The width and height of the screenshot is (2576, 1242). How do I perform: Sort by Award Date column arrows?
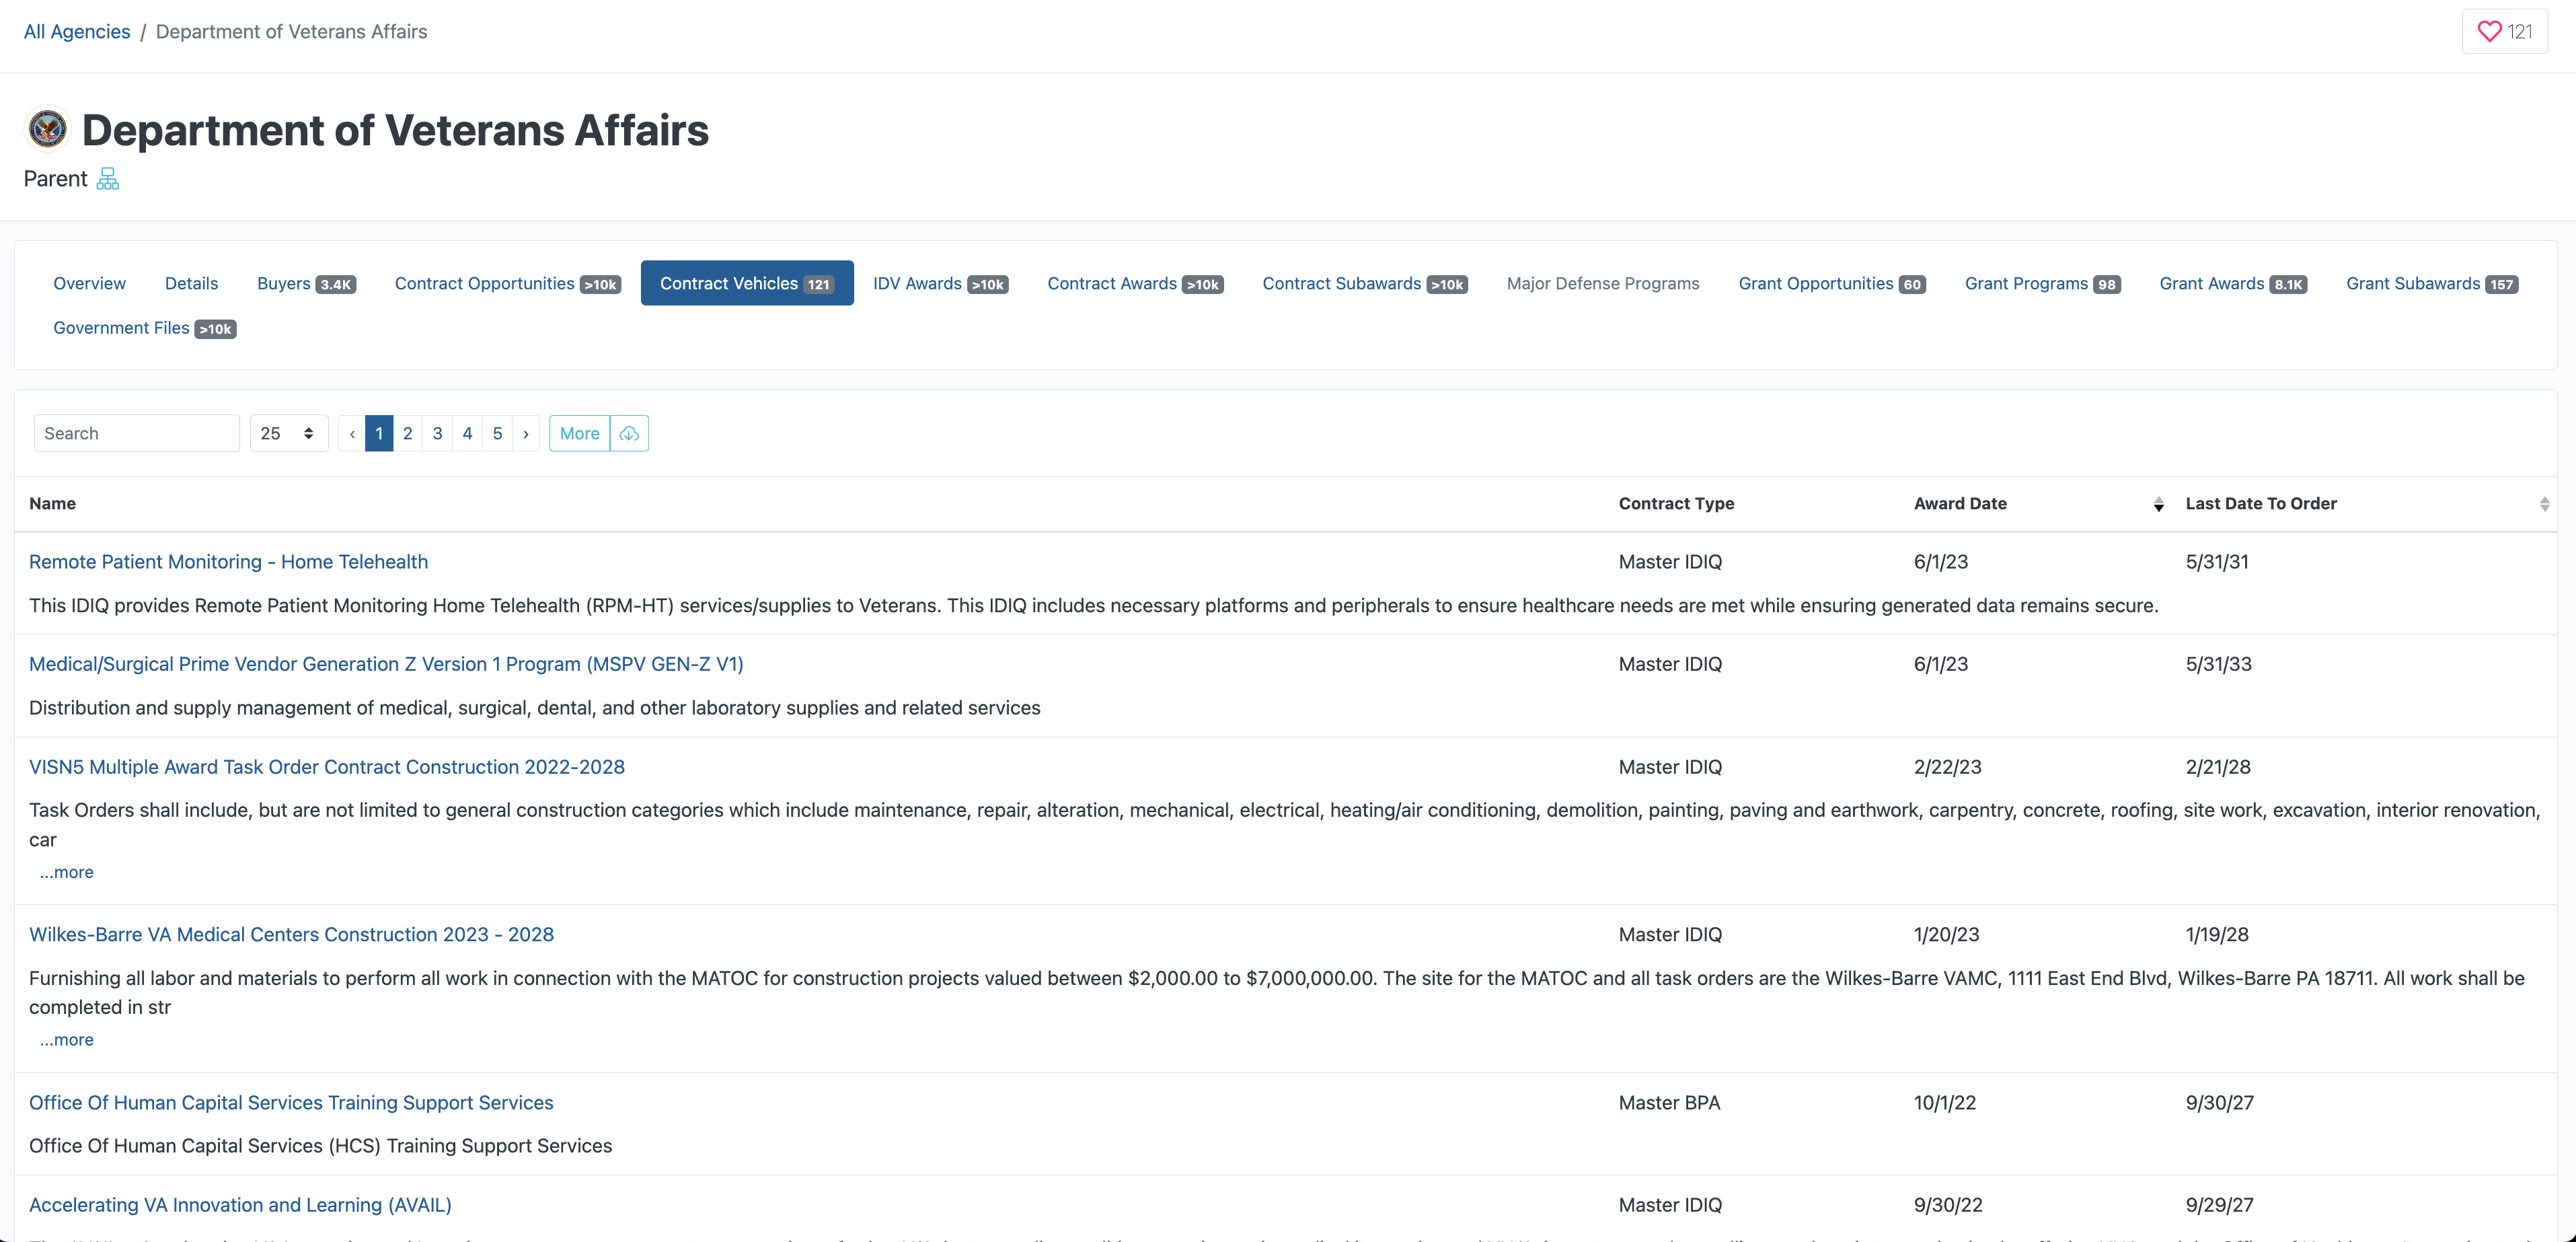(2158, 504)
